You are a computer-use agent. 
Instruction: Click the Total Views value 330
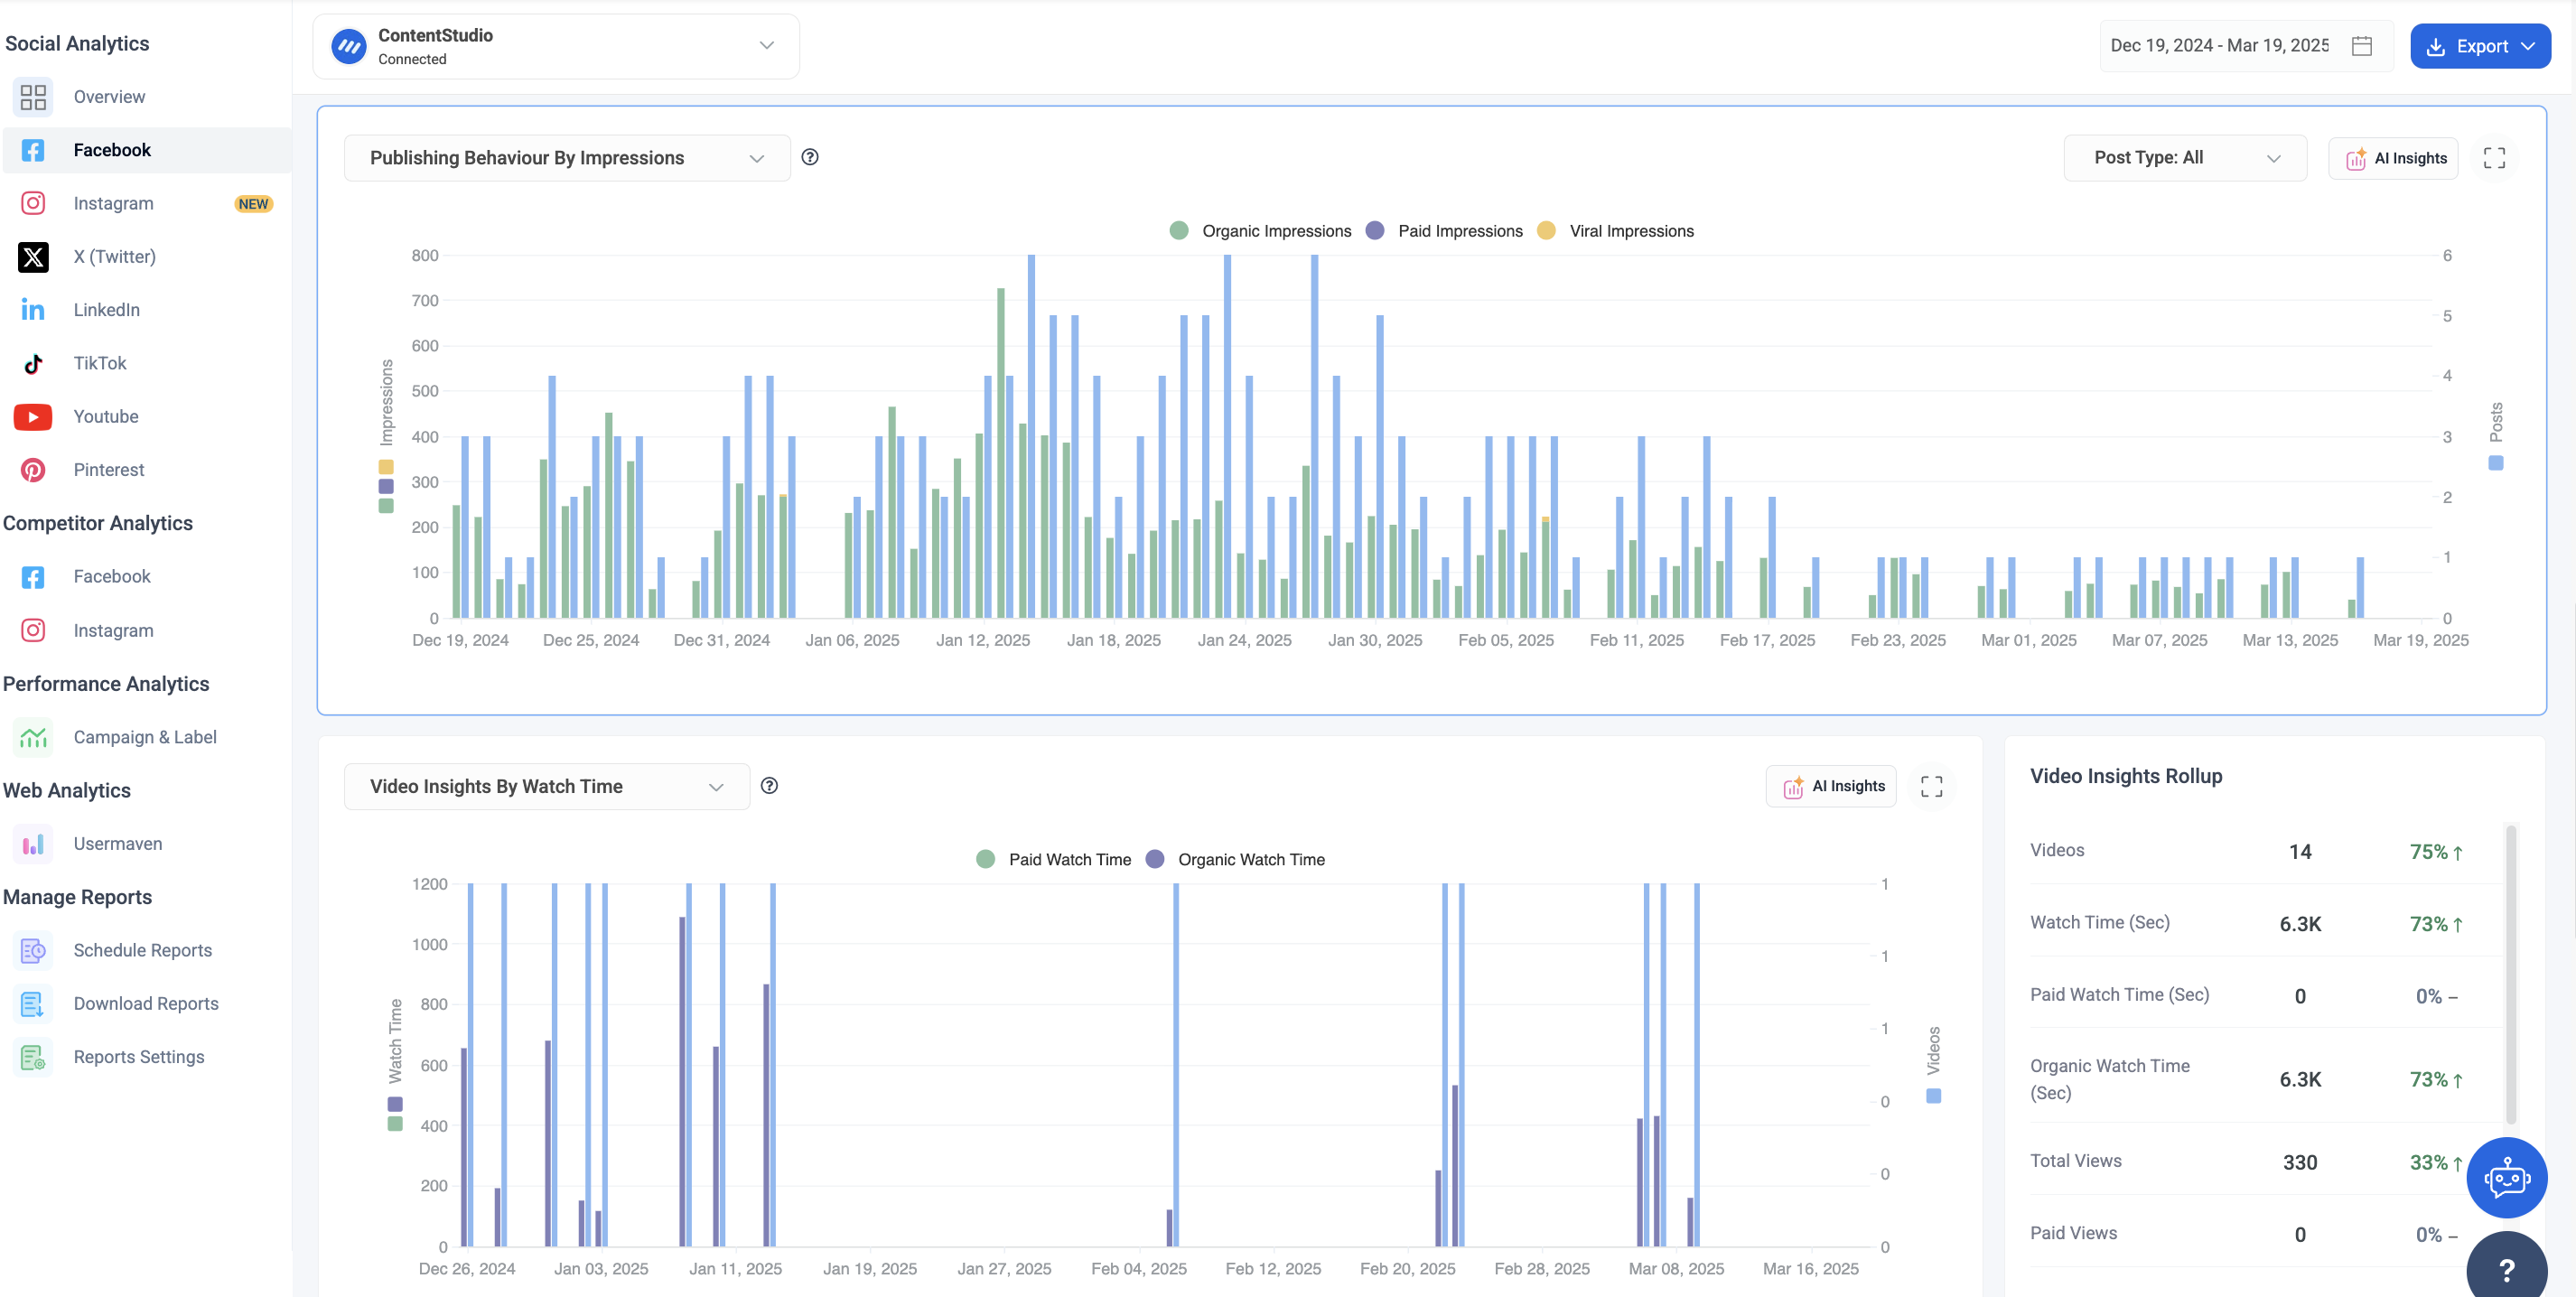click(2300, 1163)
